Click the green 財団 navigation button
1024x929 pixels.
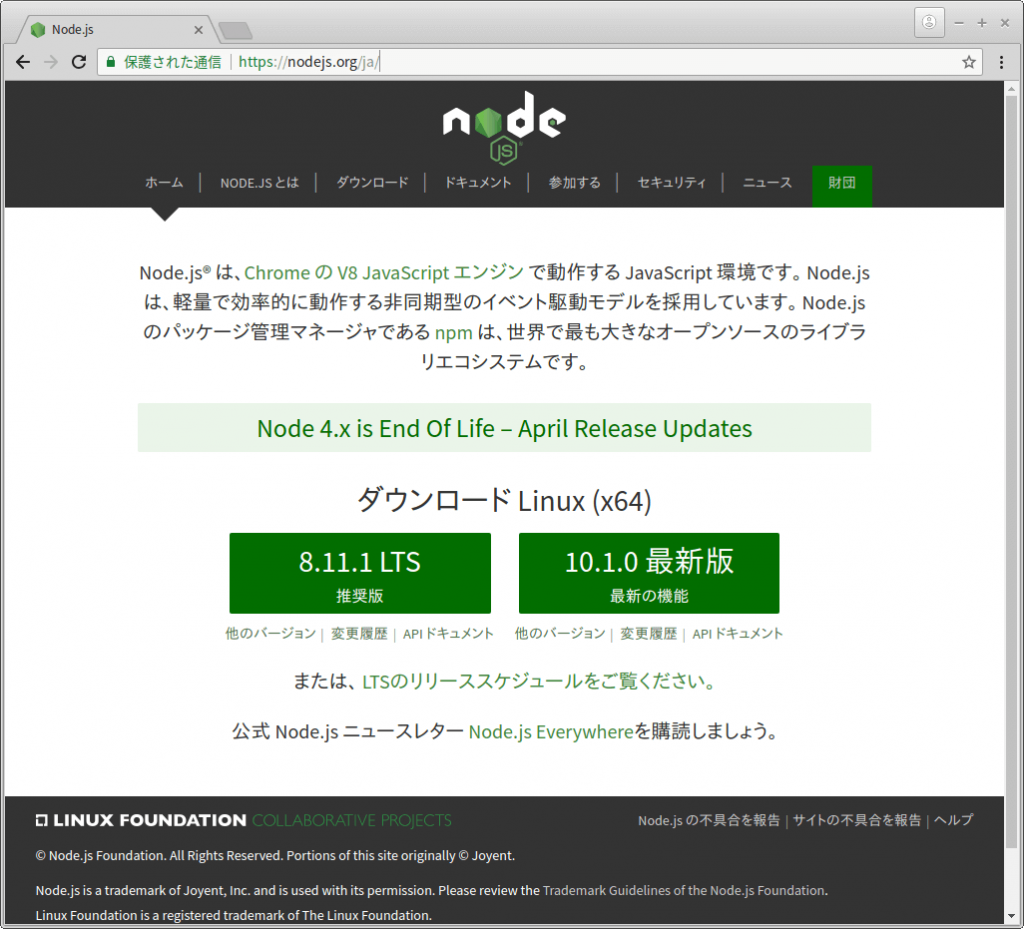point(842,186)
